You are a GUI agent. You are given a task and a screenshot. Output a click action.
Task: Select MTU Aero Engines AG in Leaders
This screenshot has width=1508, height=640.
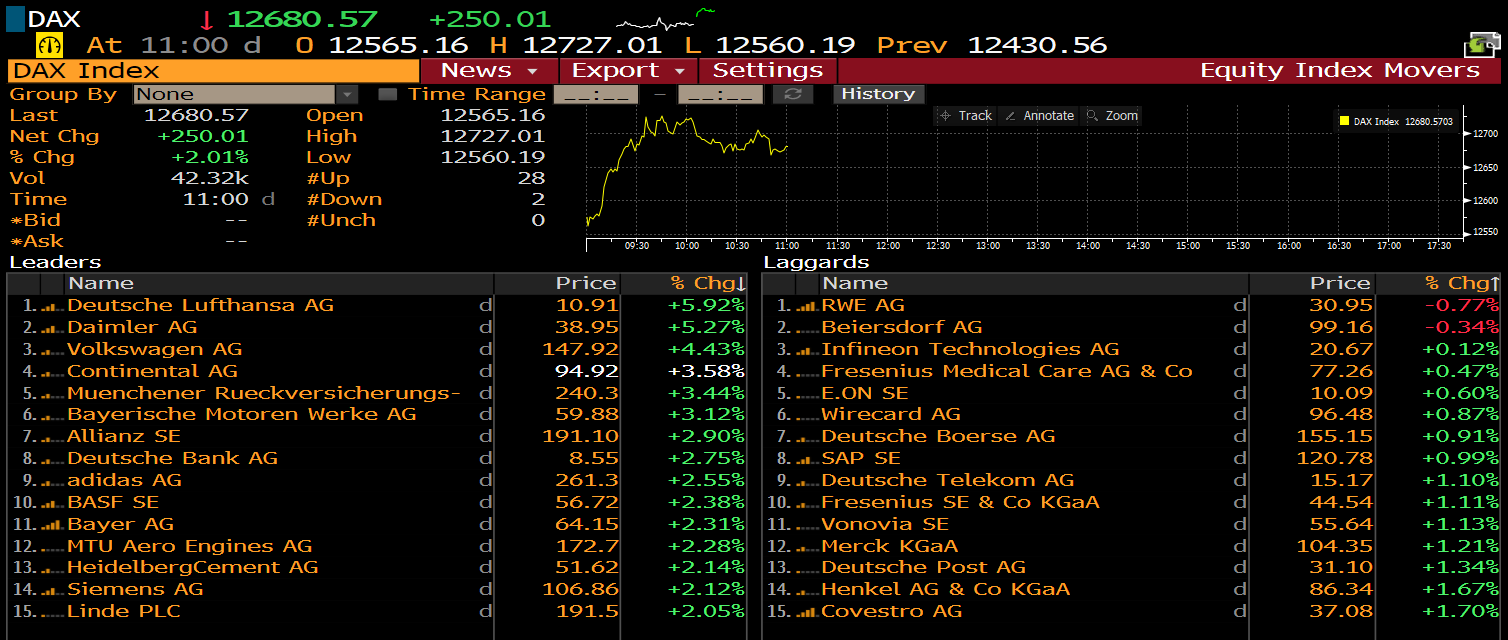pos(190,547)
